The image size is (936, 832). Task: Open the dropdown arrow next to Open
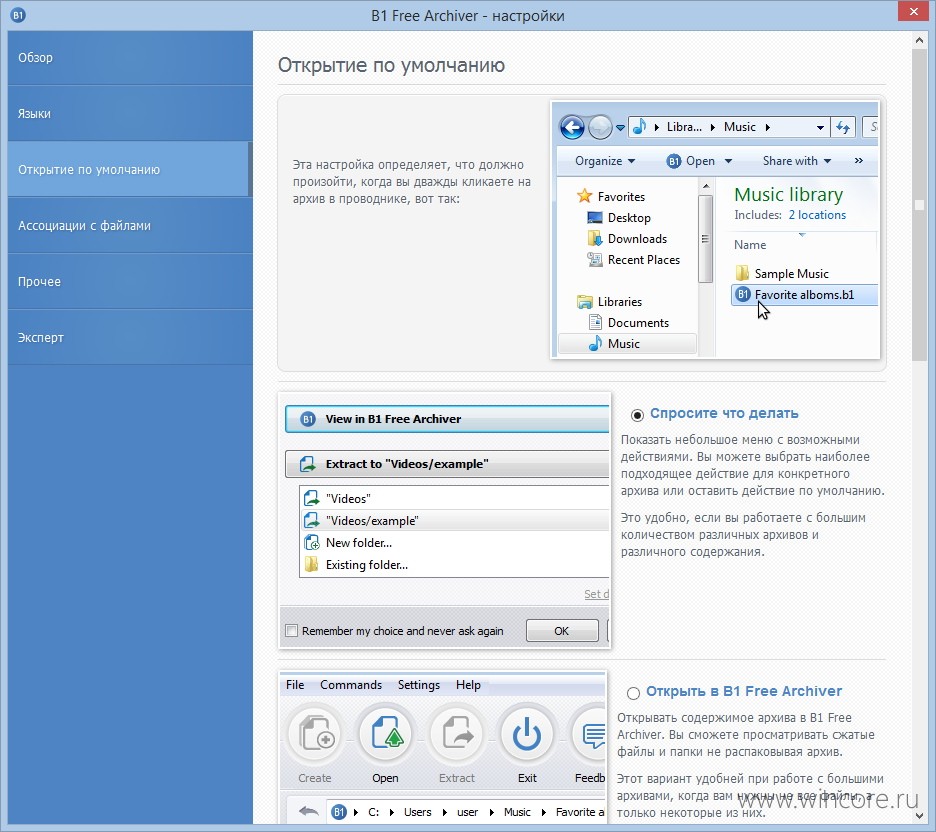pos(728,161)
